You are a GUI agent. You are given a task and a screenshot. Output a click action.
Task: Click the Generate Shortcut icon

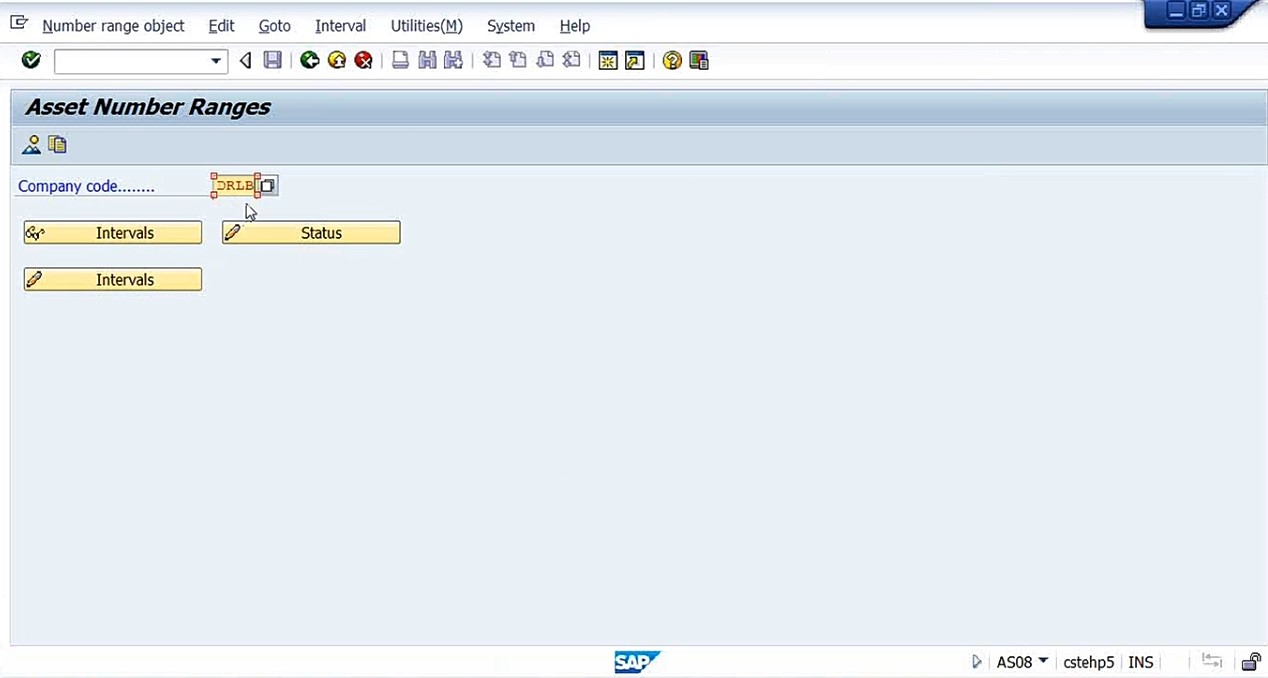(x=635, y=61)
